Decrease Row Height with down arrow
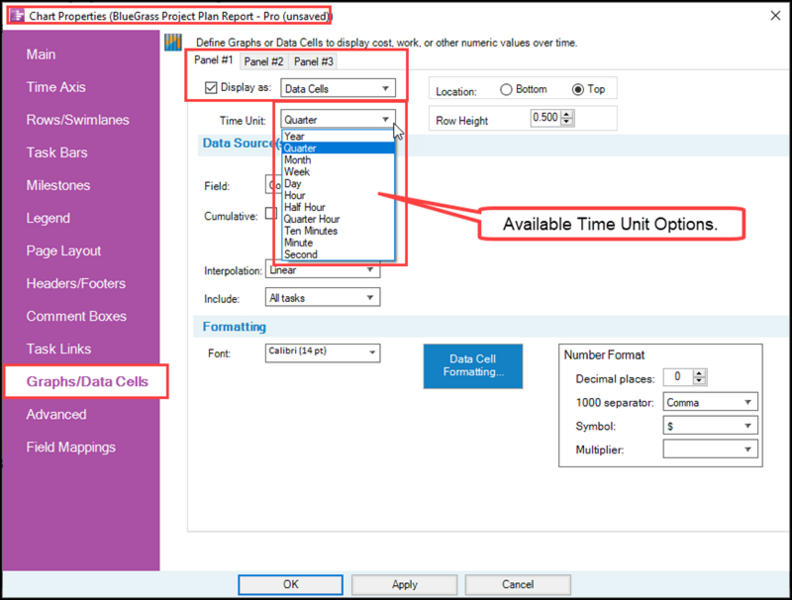The height and width of the screenshot is (600, 792). click(x=567, y=122)
